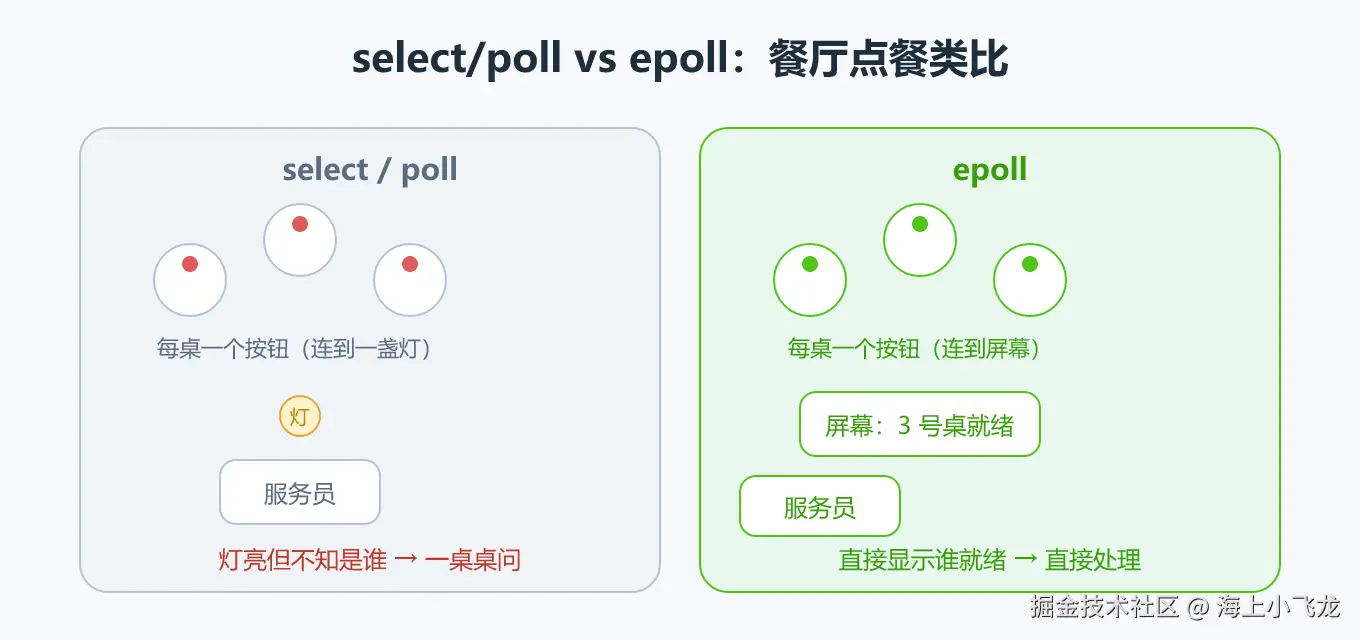Click the 海上小飞龙 author name

1278,606
